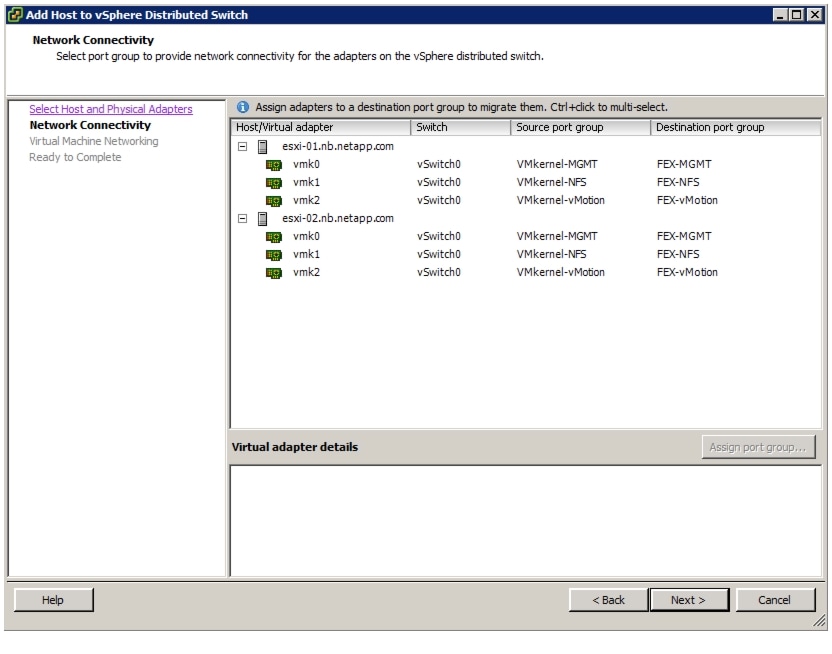832x654 pixels.
Task: Click the esxi-01 host server icon
Action: point(262,146)
